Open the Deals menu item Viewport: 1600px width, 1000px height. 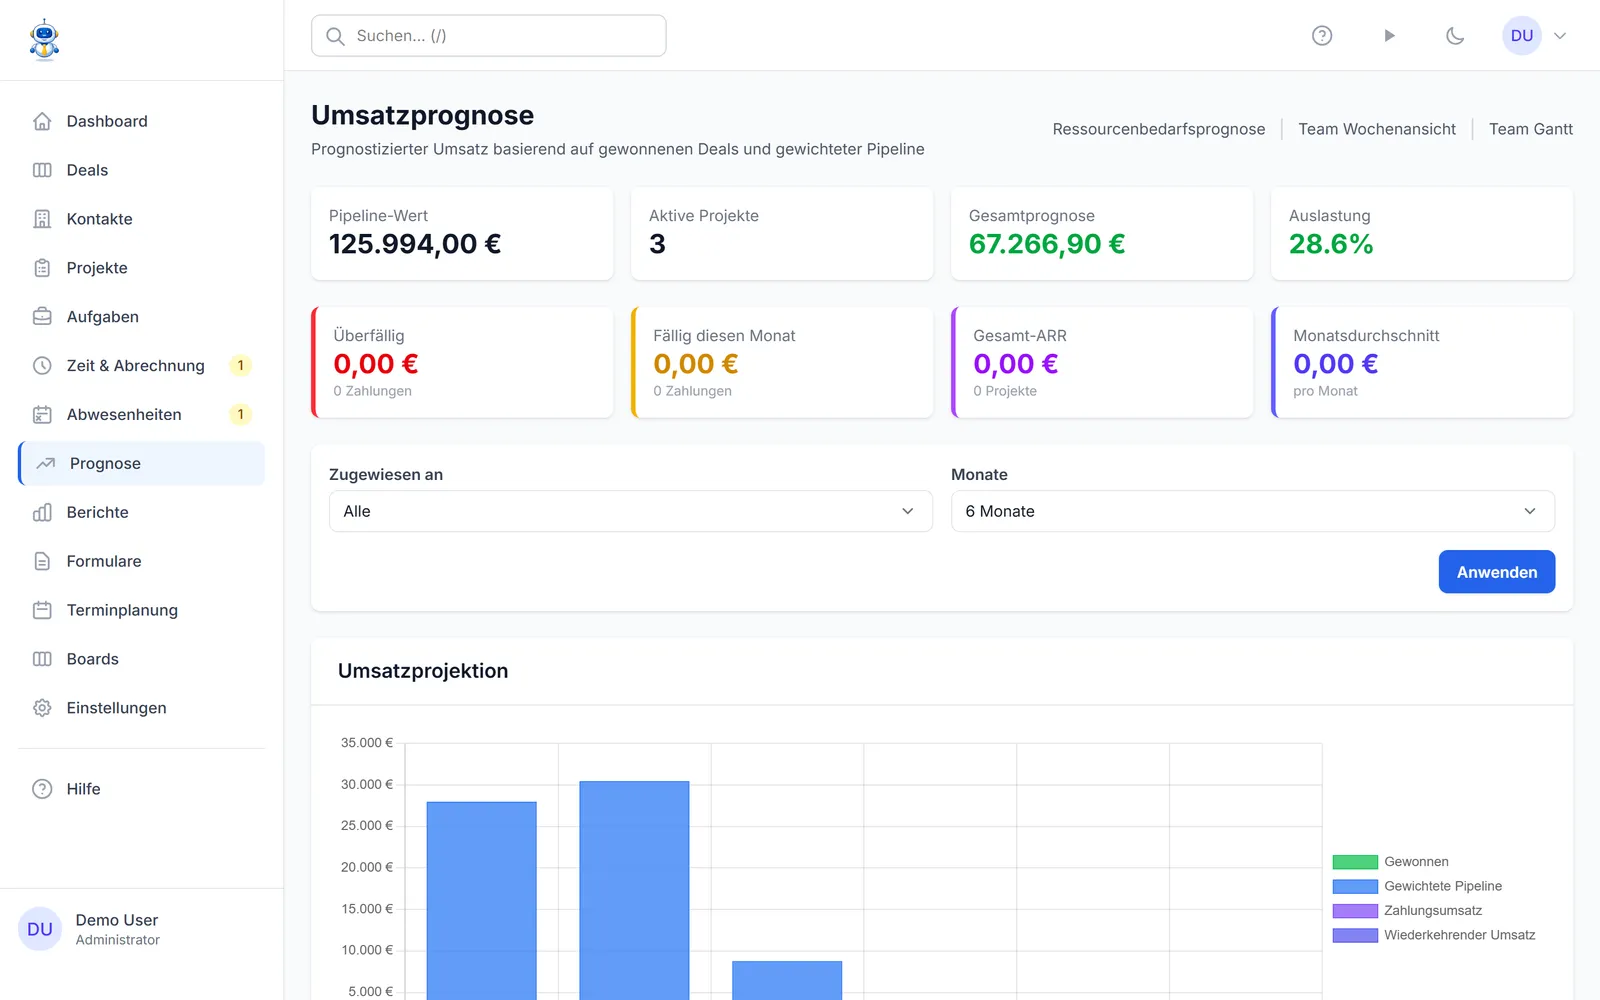coord(142,170)
